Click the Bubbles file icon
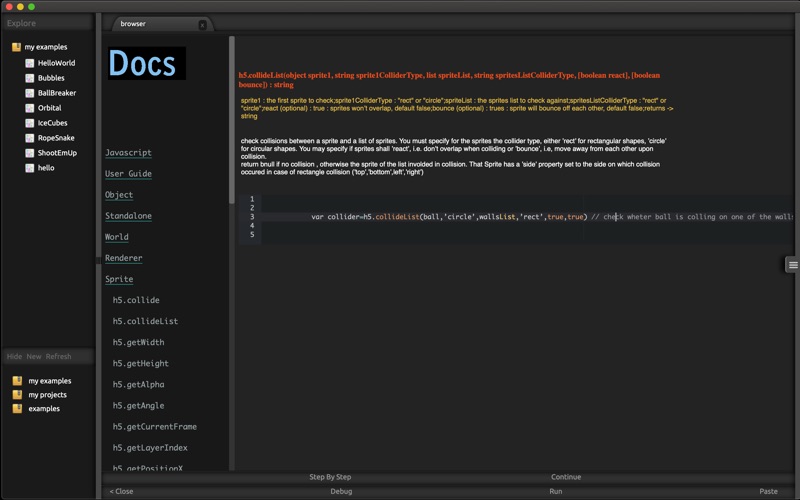The height and width of the screenshot is (500, 800). [x=30, y=78]
